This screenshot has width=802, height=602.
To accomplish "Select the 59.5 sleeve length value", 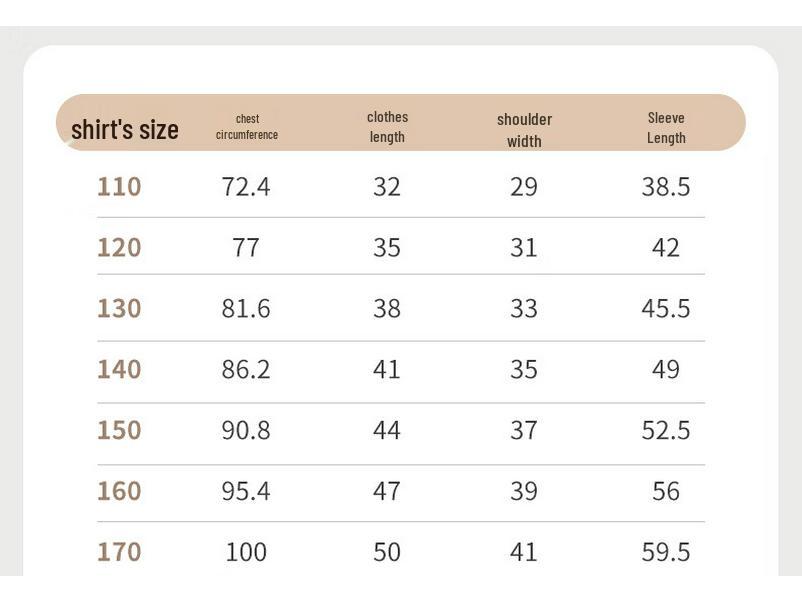I will point(666,552).
